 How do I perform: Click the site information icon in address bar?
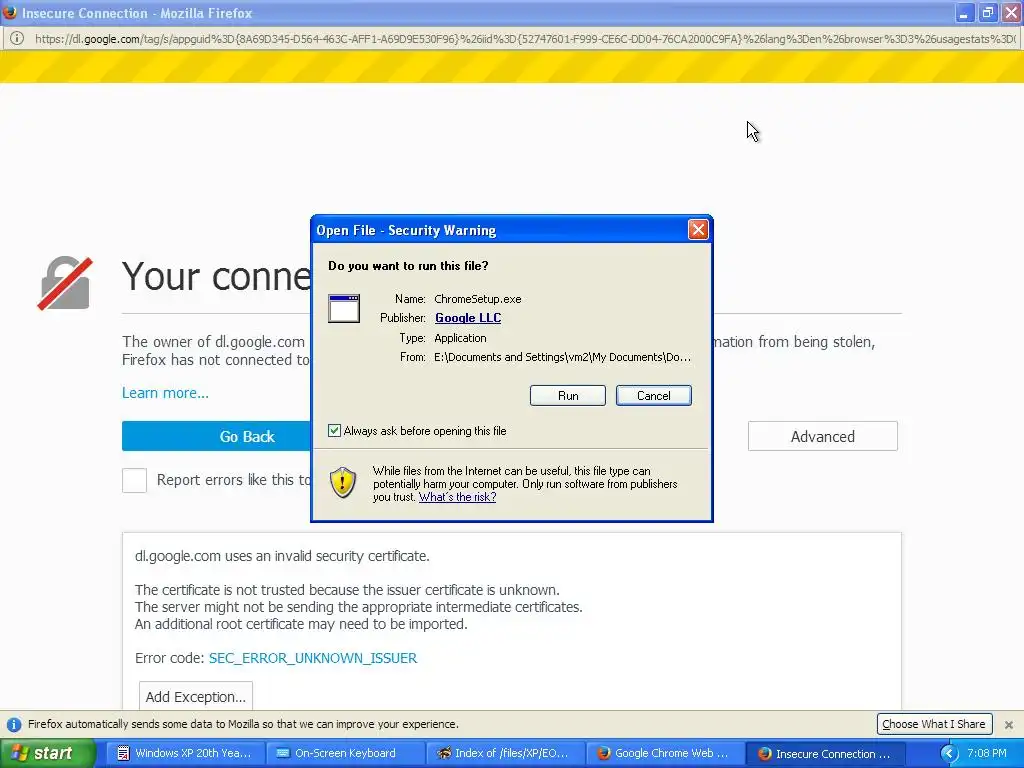[x=17, y=39]
